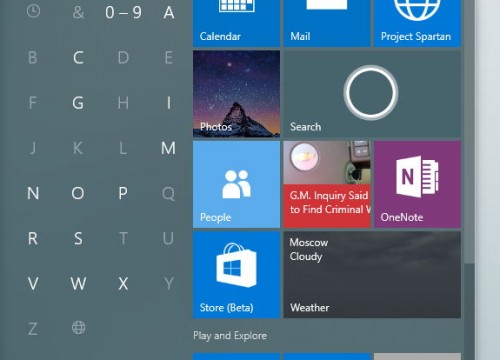Jump to apps starting with N
This screenshot has height=360, width=500.
[x=33, y=193]
